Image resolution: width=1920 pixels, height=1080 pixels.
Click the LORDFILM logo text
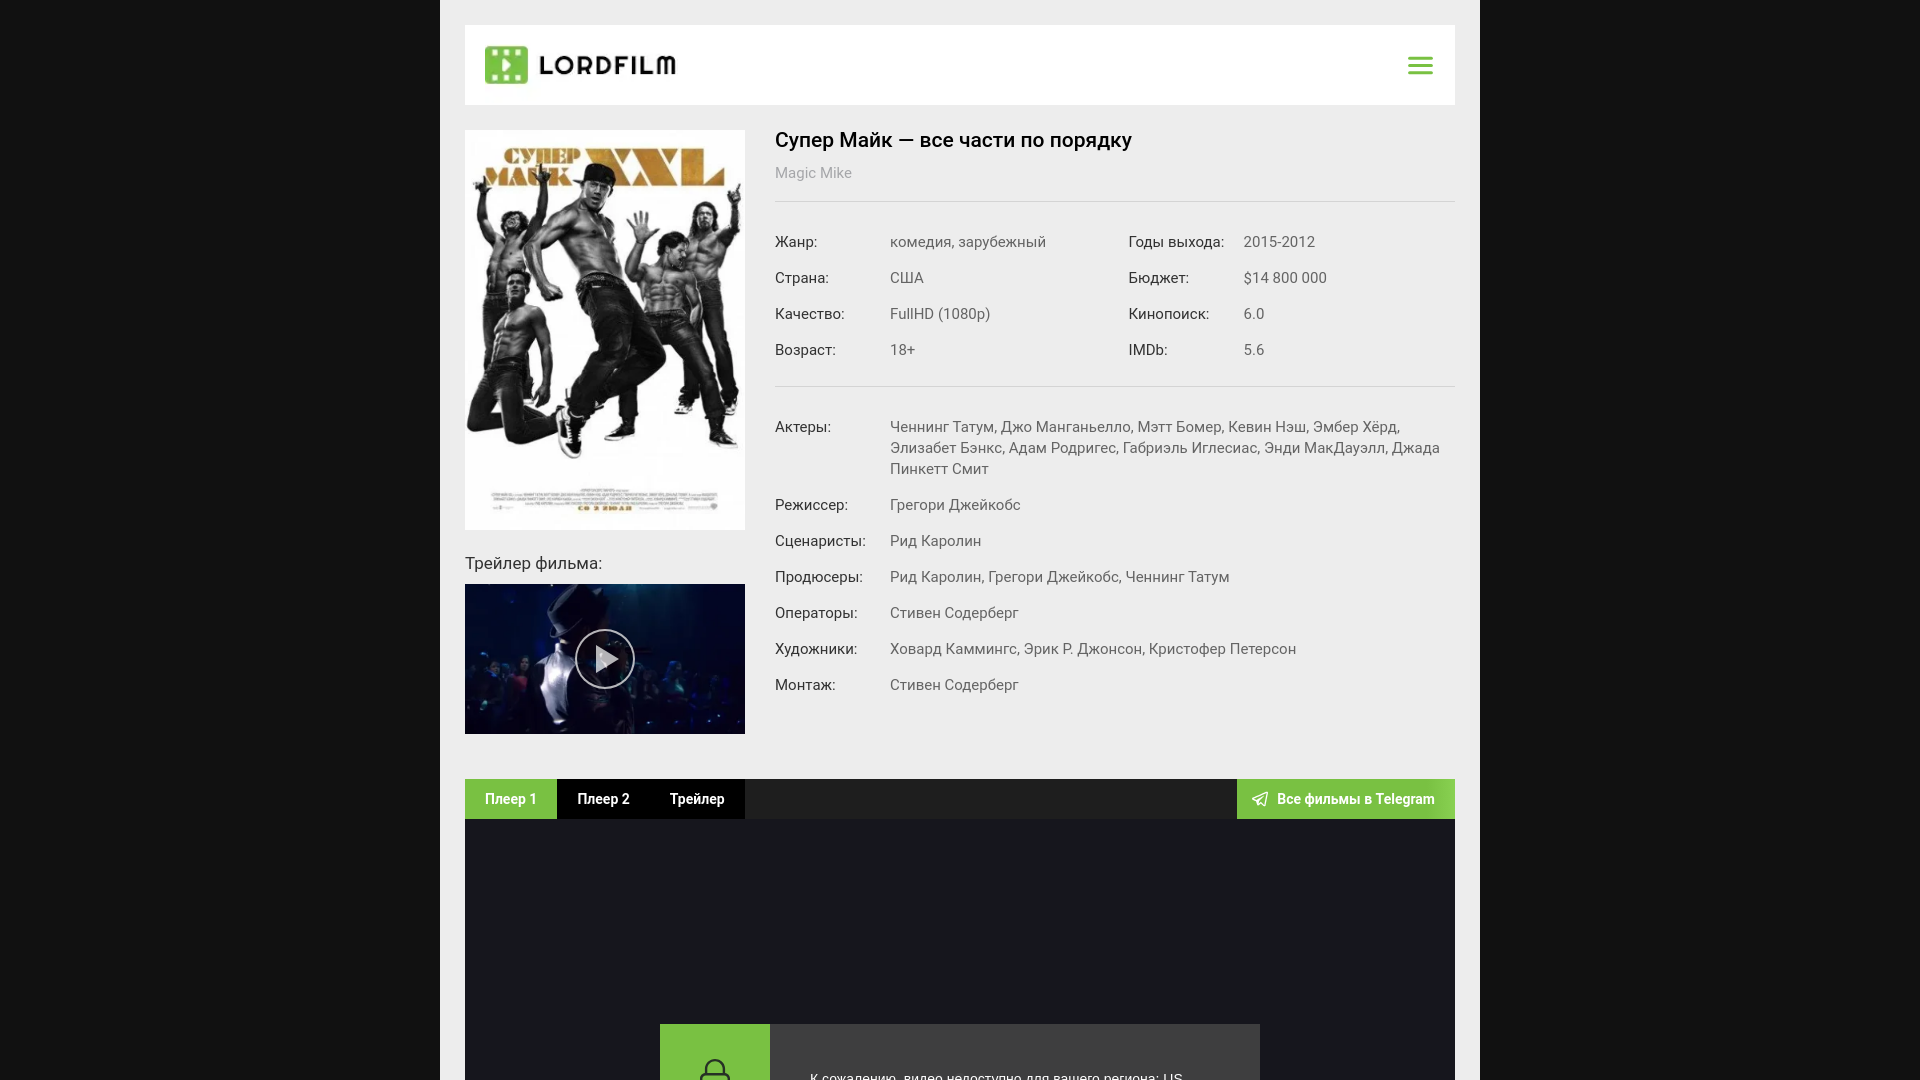pos(607,66)
